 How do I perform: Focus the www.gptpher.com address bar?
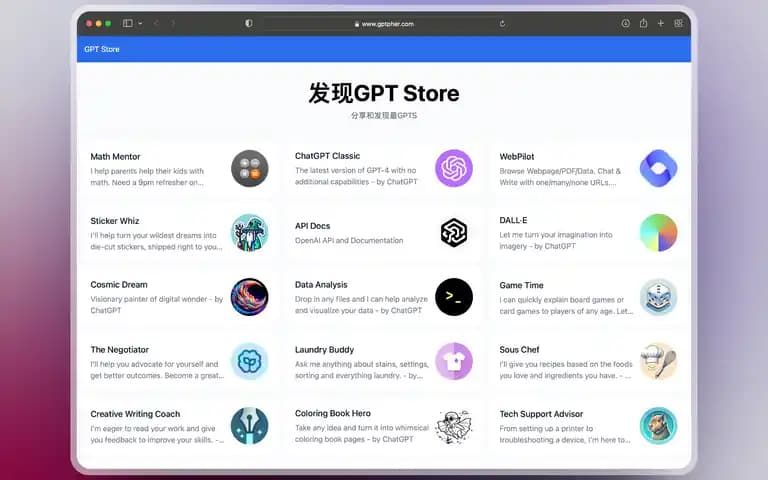(x=383, y=24)
